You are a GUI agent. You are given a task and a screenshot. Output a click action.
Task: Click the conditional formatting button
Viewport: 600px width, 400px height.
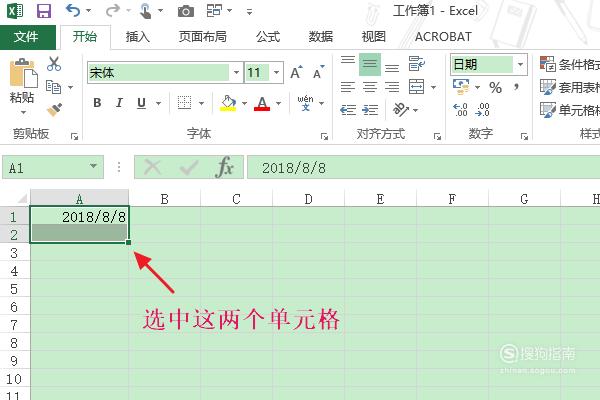click(569, 64)
